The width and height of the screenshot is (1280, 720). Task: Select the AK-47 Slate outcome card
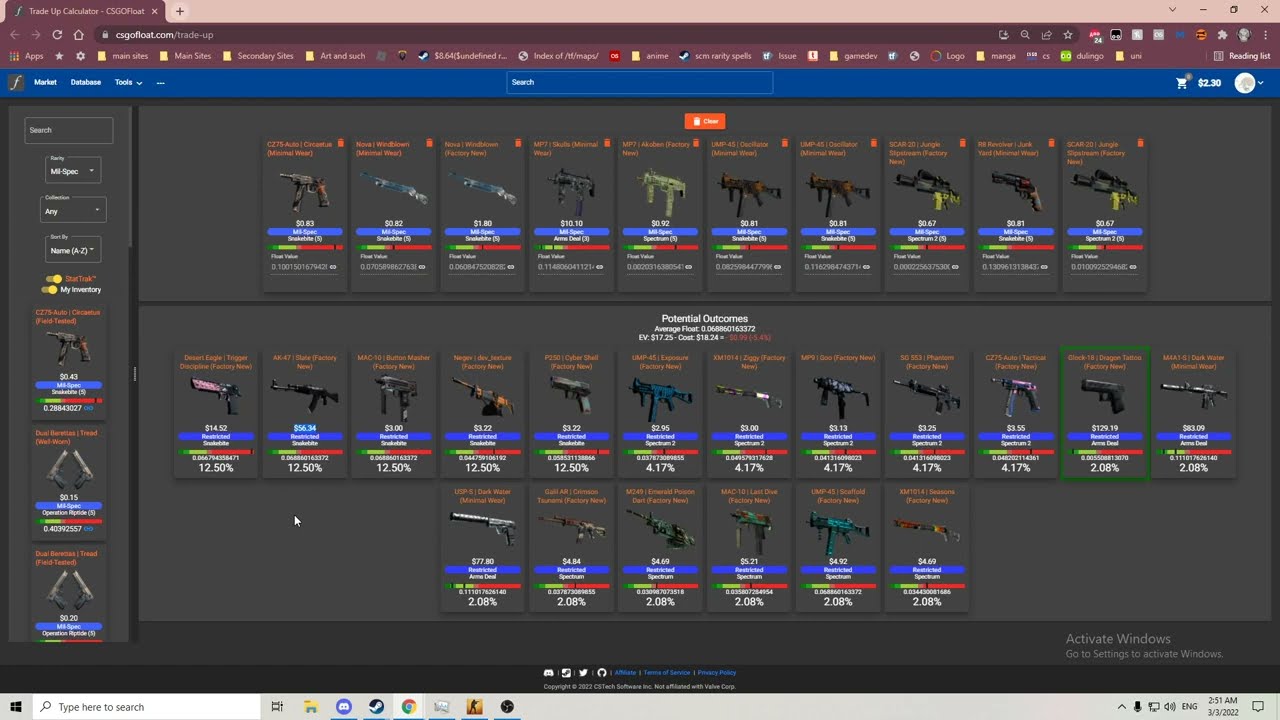click(305, 414)
